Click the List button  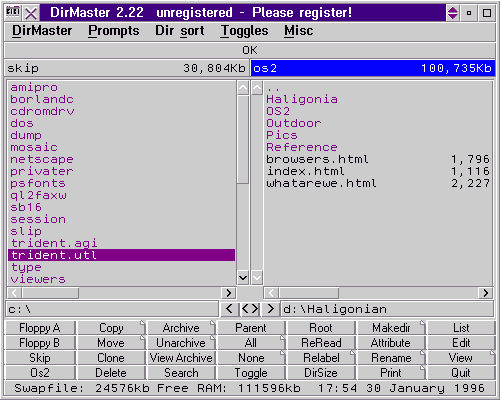pyautogui.click(x=461, y=328)
